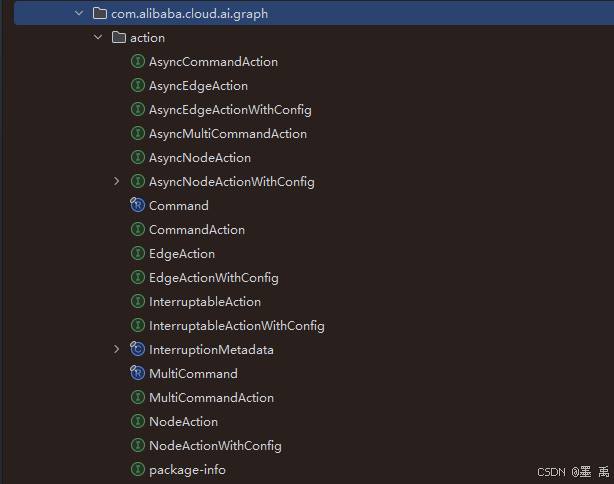Viewport: 614px width, 484px height.
Task: Click the AsyncMultiCommandAction interface icon
Action: (138, 134)
